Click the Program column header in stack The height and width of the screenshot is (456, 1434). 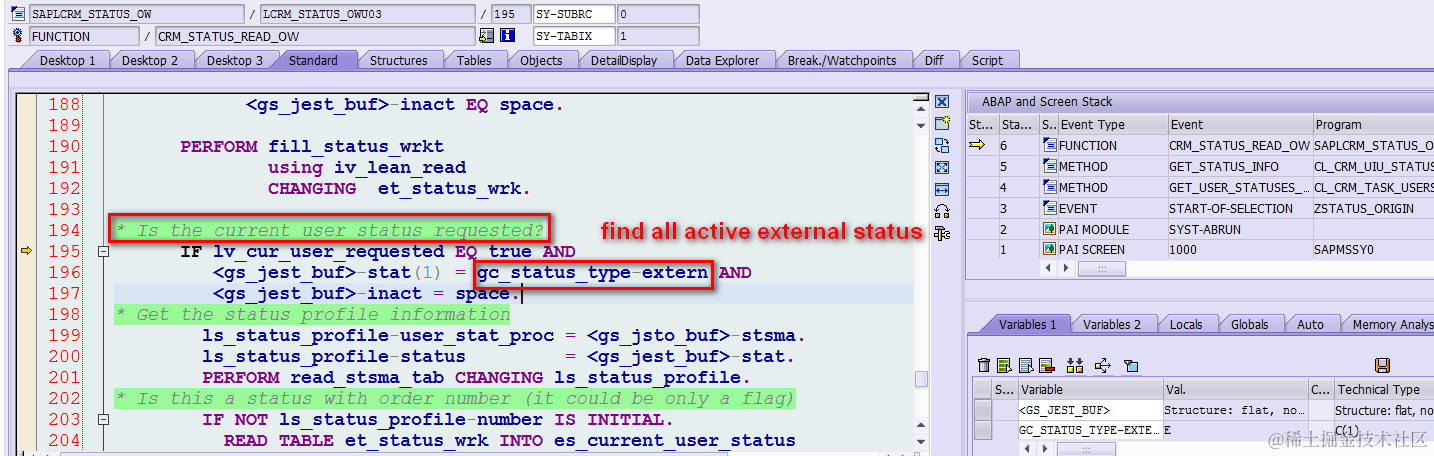1373,125
